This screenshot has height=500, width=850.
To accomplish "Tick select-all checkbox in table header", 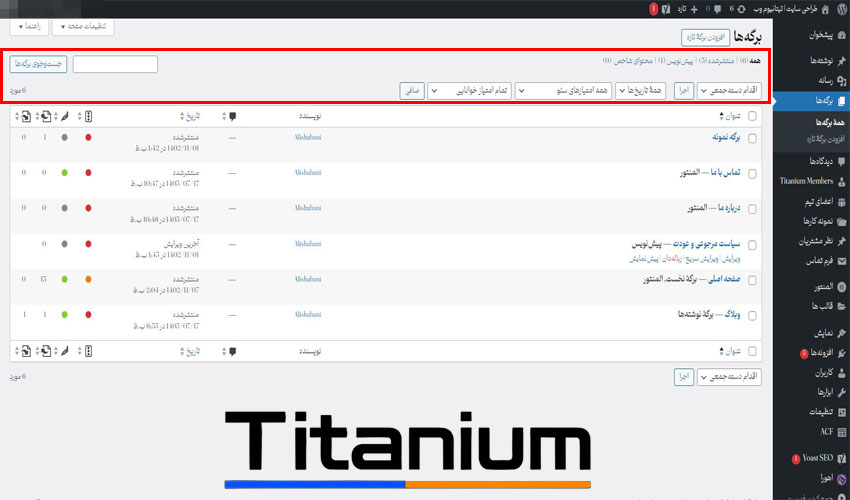I will click(x=752, y=116).
